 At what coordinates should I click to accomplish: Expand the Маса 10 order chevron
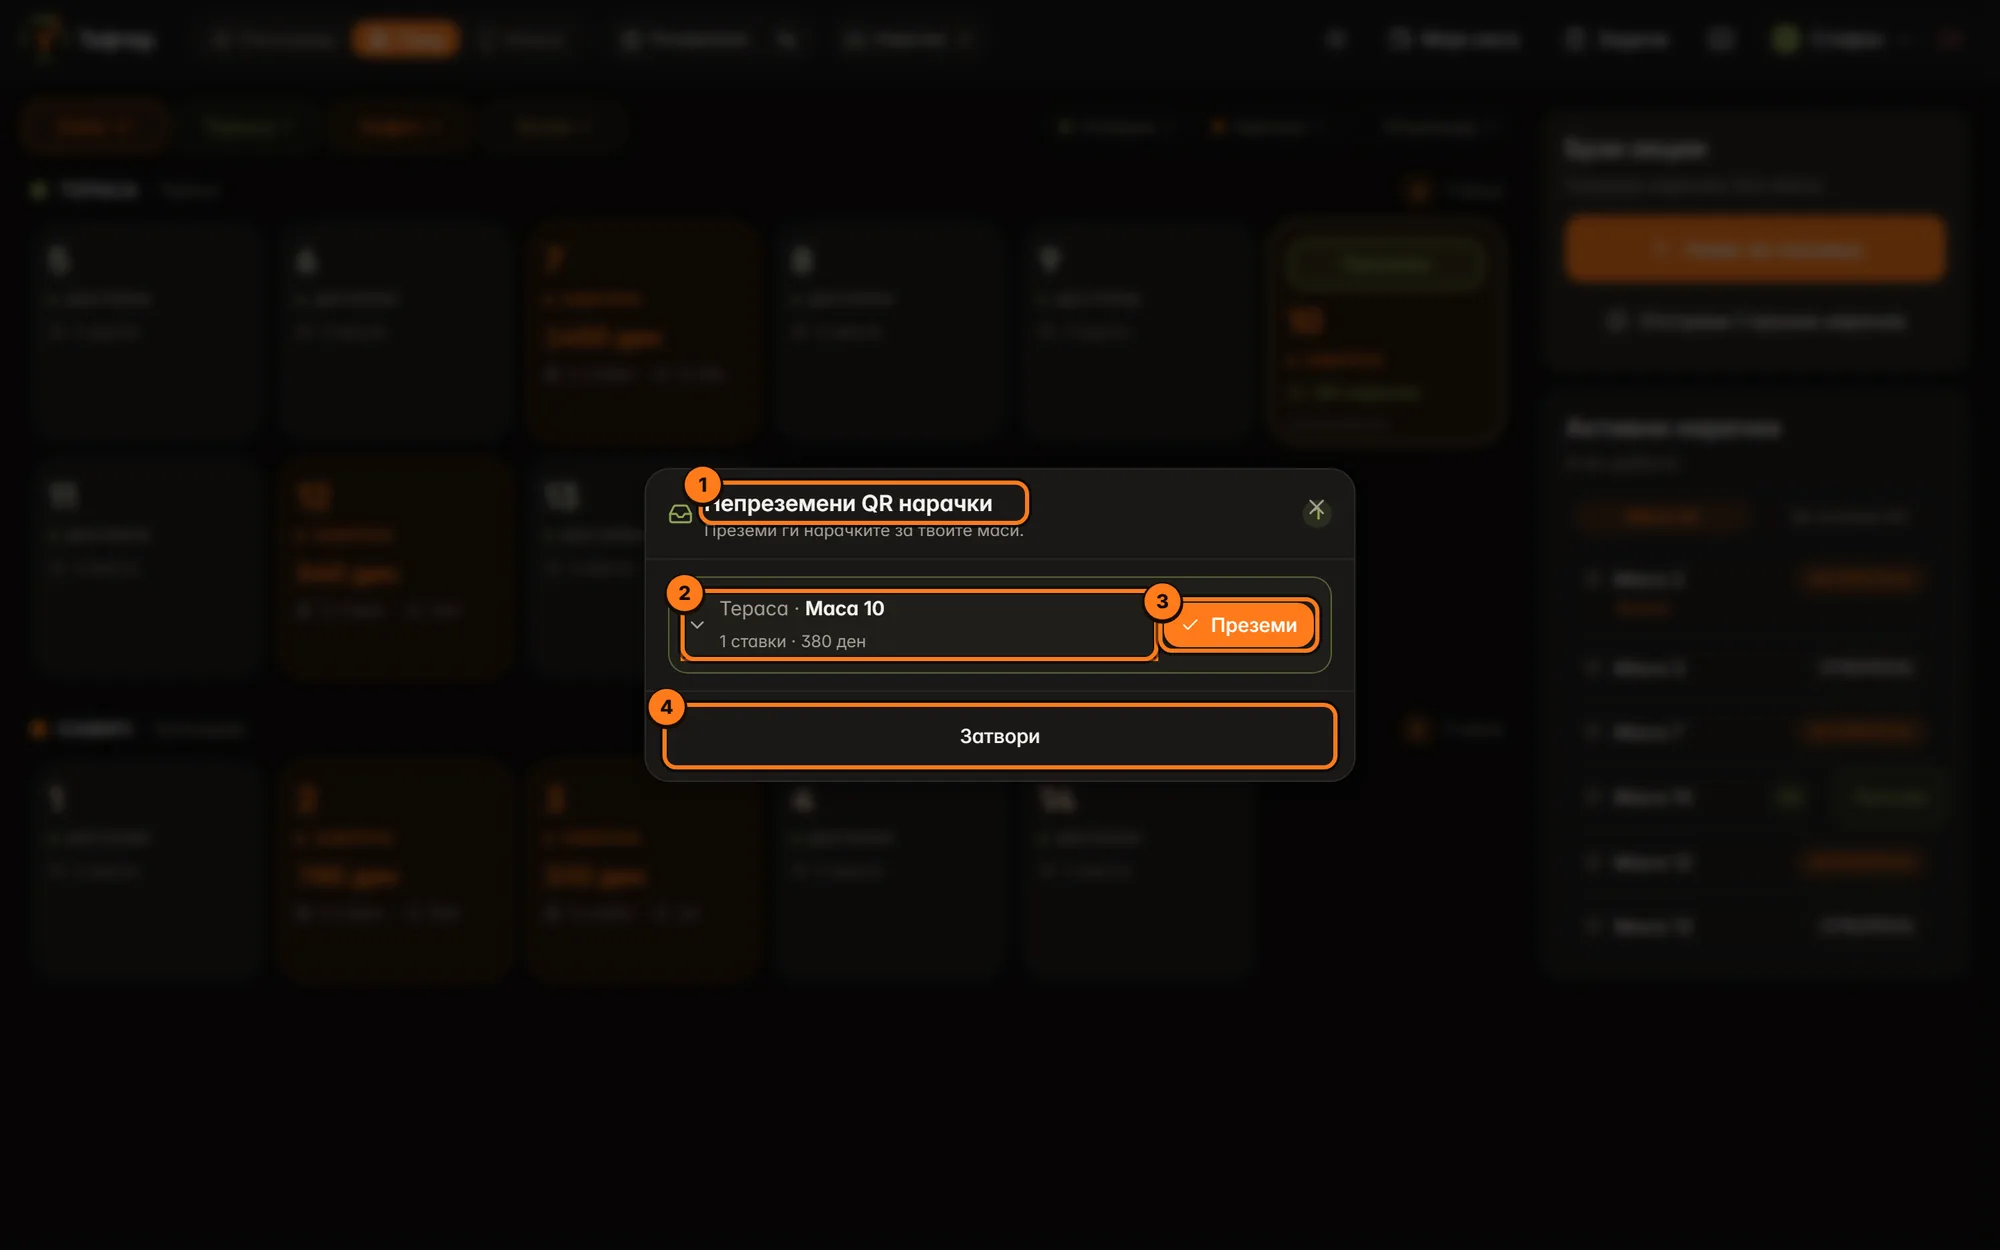click(x=697, y=625)
